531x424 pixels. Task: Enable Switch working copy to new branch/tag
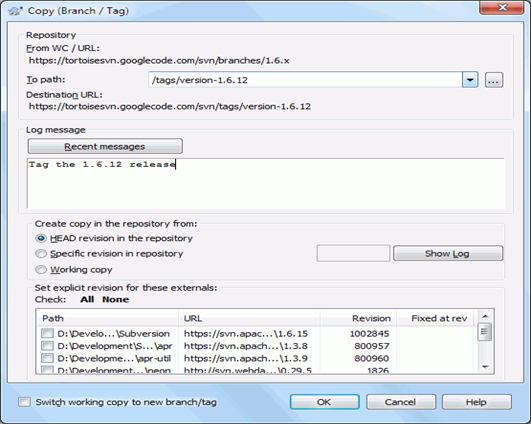24,402
